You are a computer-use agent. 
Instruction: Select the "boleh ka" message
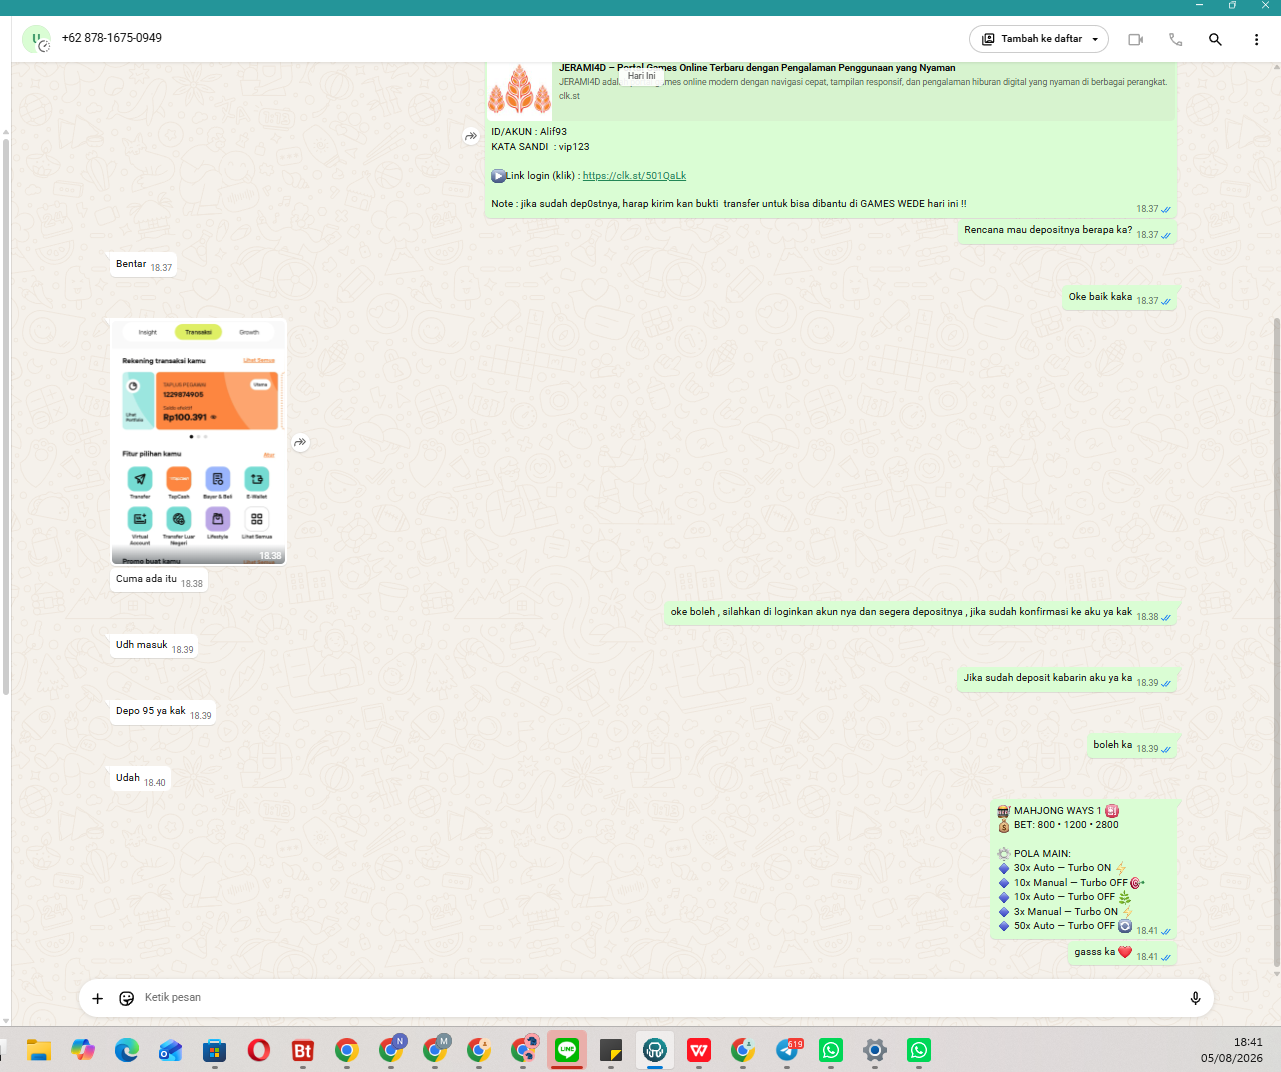pos(1131,746)
